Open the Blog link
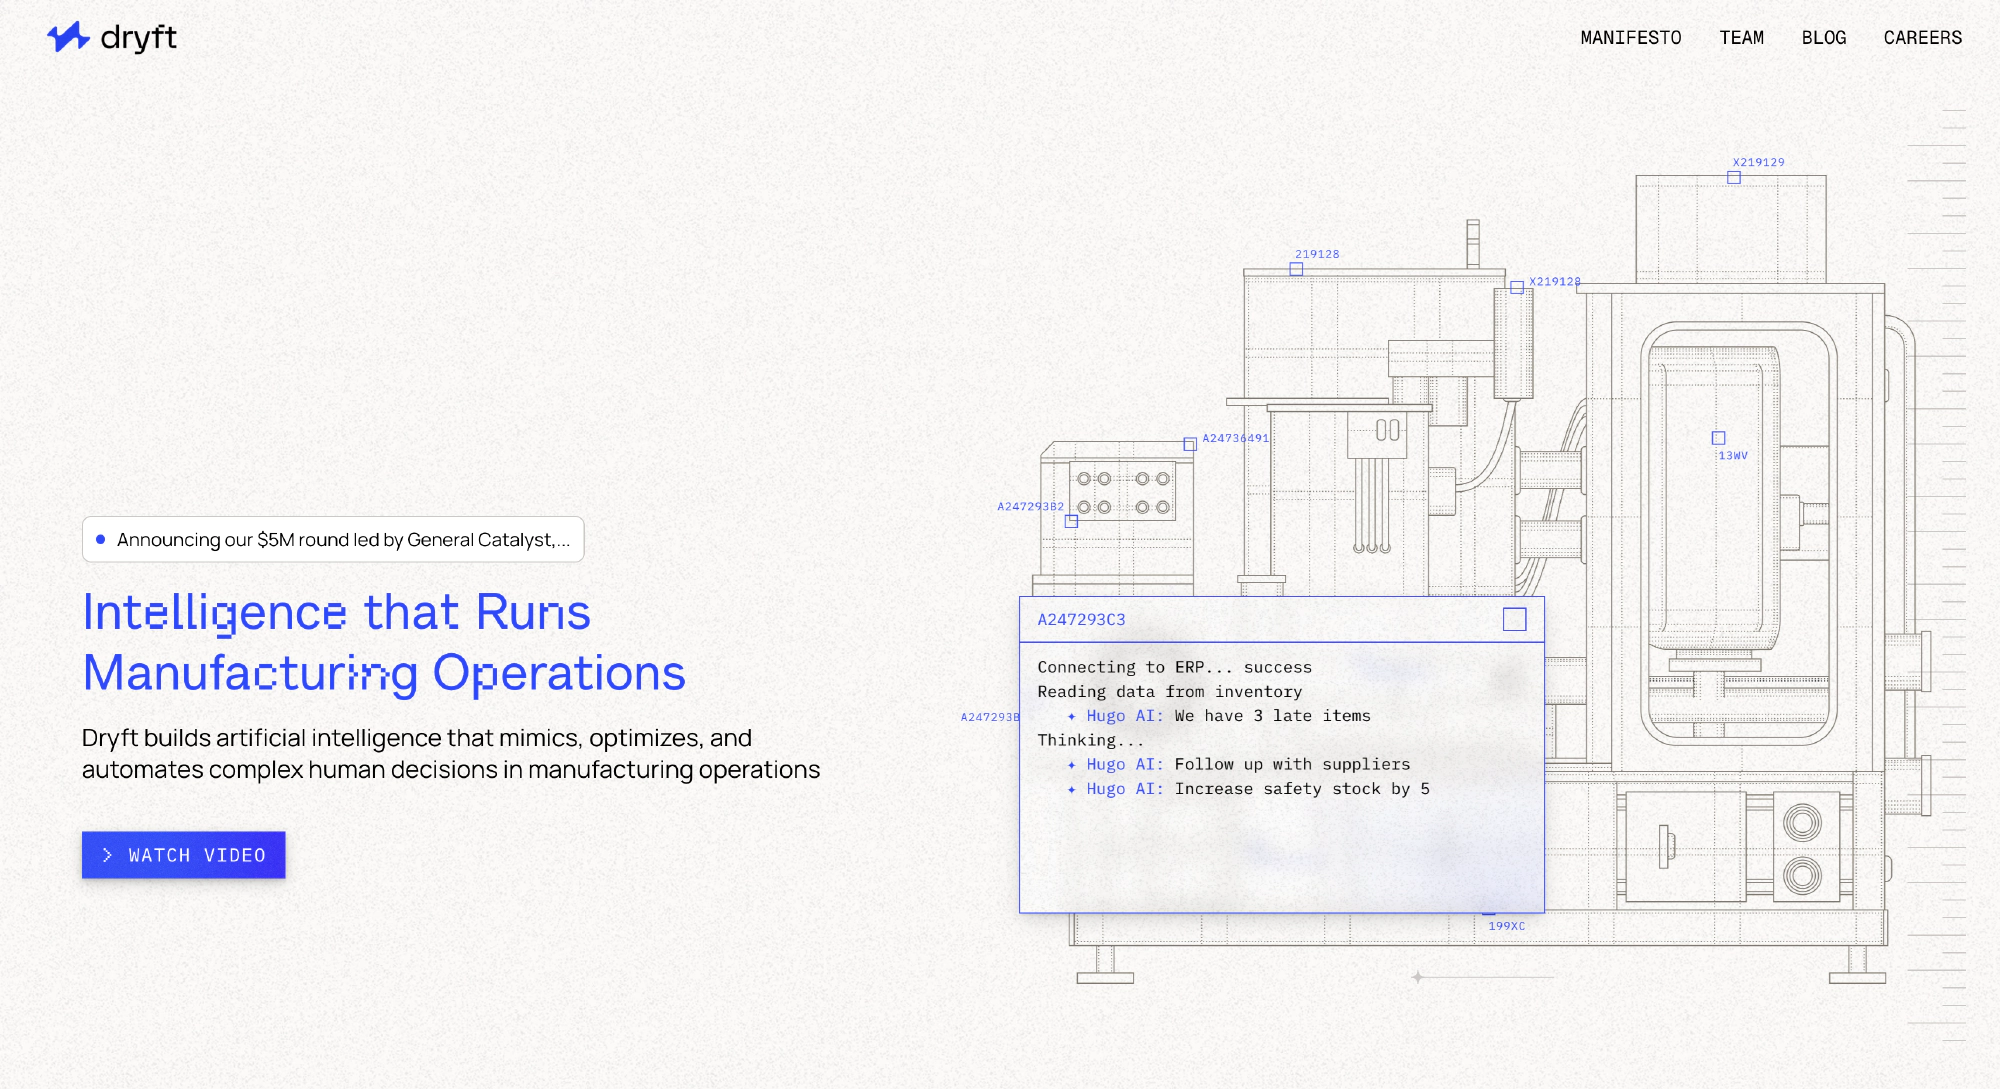This screenshot has width=2000, height=1089. [1823, 38]
